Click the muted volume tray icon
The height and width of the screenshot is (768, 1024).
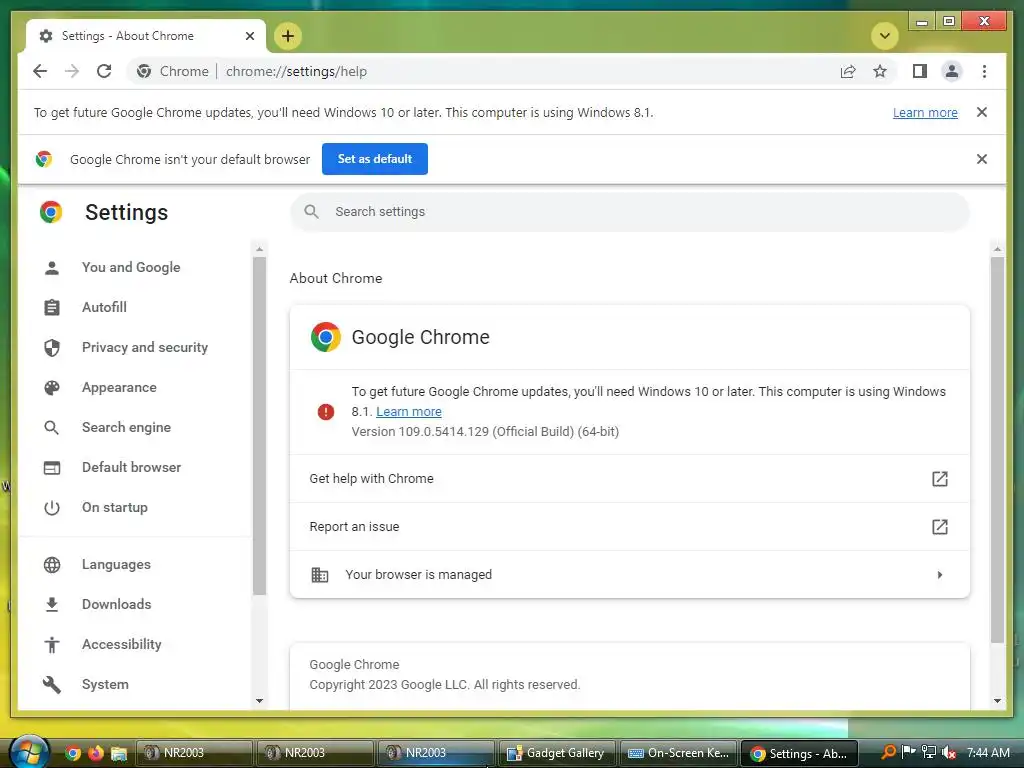tap(950, 752)
